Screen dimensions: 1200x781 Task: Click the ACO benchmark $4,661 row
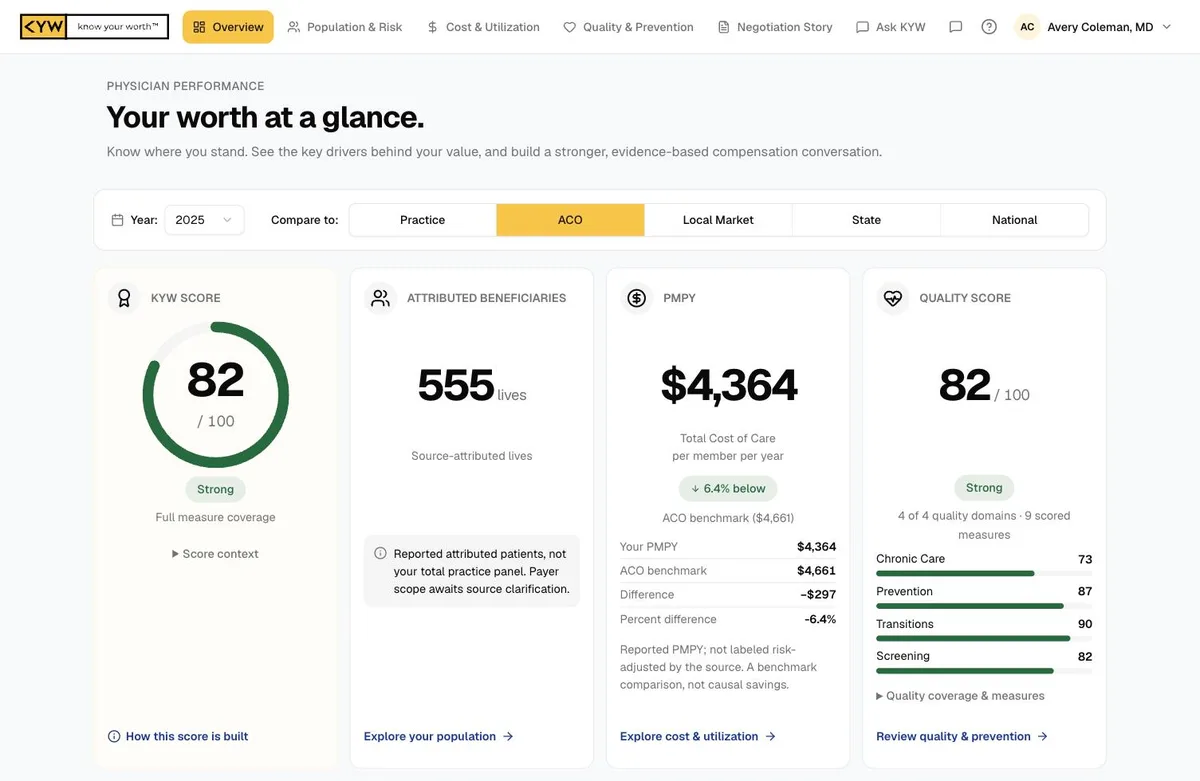tap(728, 571)
